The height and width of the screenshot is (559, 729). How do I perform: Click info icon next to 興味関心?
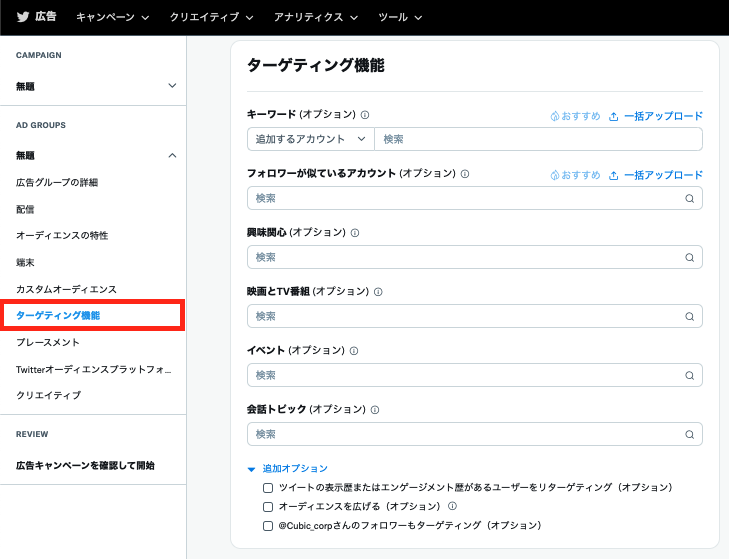pos(355,232)
